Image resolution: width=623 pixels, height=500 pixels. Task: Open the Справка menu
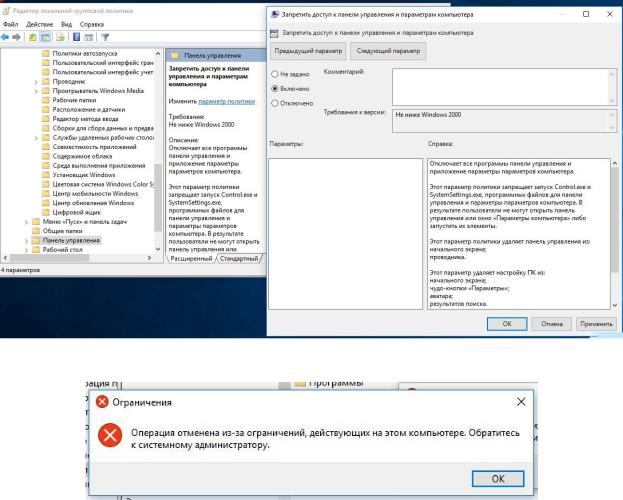92,24
